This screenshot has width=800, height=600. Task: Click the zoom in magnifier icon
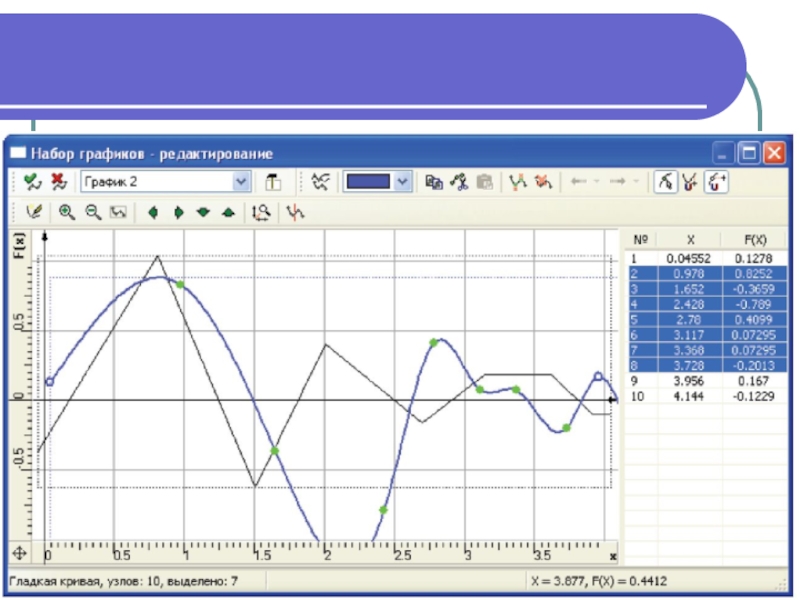pos(67,212)
